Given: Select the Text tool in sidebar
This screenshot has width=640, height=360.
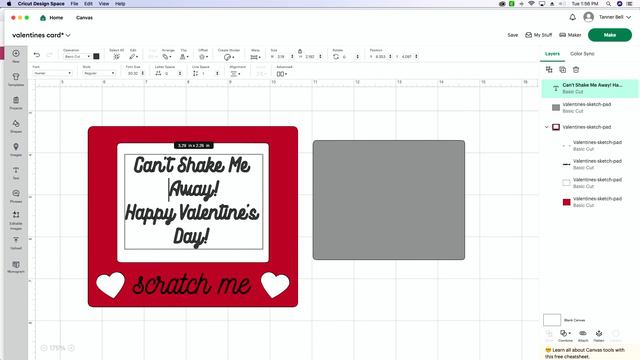Looking at the screenshot, I should pyautogui.click(x=16, y=173).
